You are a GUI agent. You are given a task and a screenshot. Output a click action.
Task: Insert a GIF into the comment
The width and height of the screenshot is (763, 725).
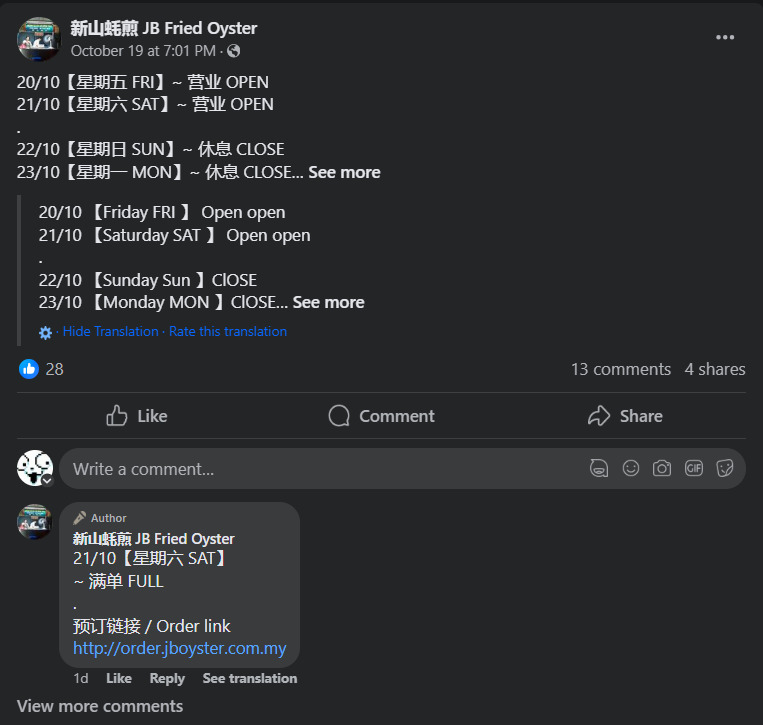(694, 468)
